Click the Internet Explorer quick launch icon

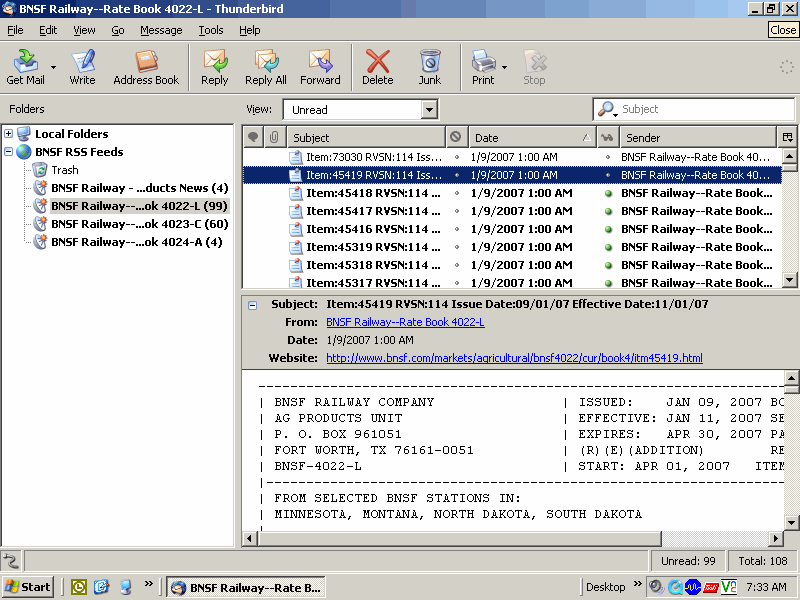pos(102,587)
